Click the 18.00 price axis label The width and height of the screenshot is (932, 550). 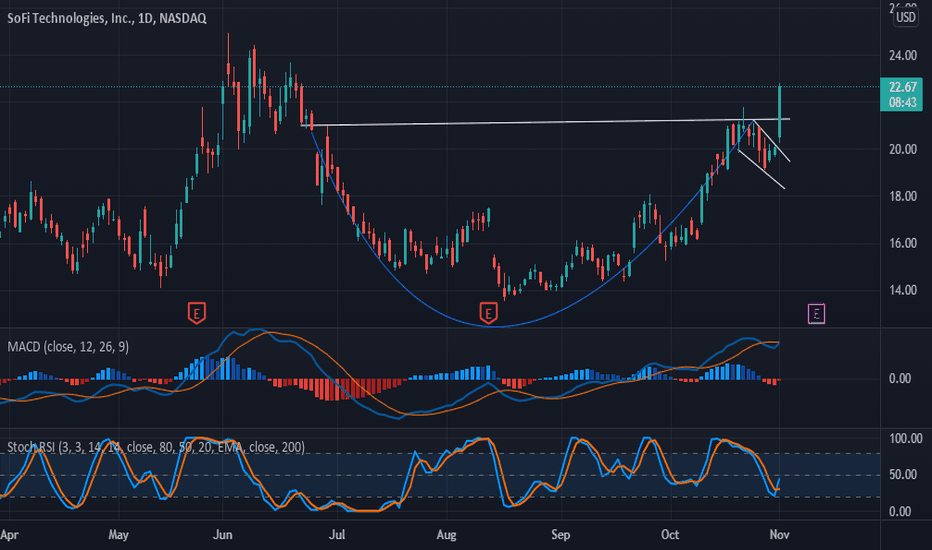point(903,196)
